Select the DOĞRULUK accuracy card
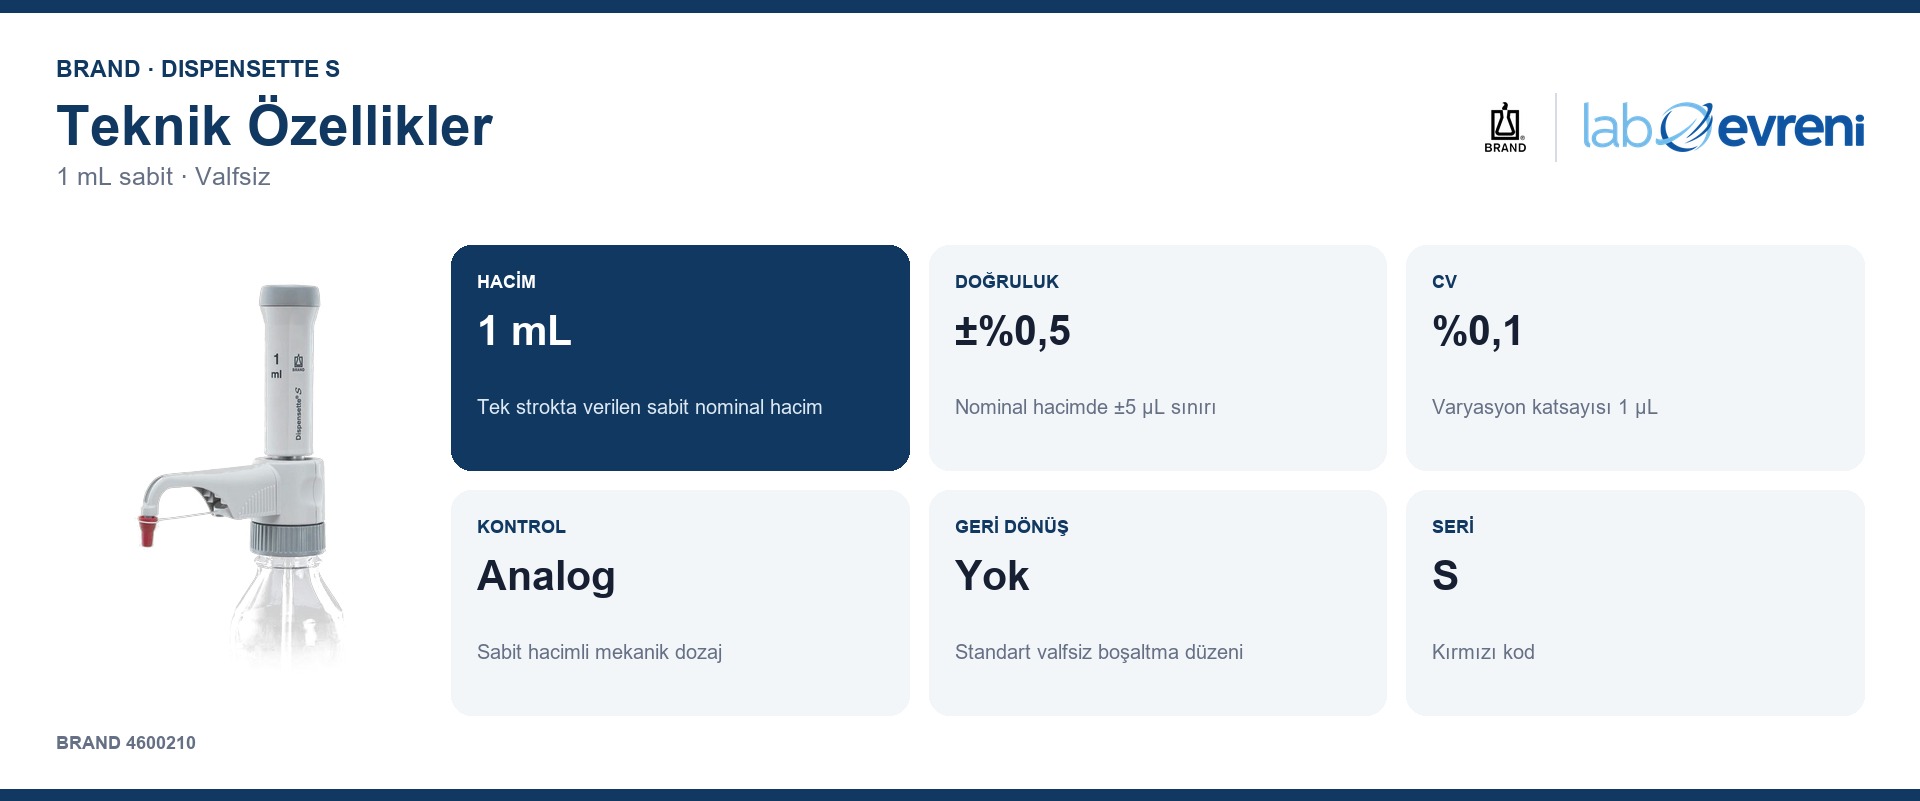The height and width of the screenshot is (801, 1920). [x=1157, y=358]
